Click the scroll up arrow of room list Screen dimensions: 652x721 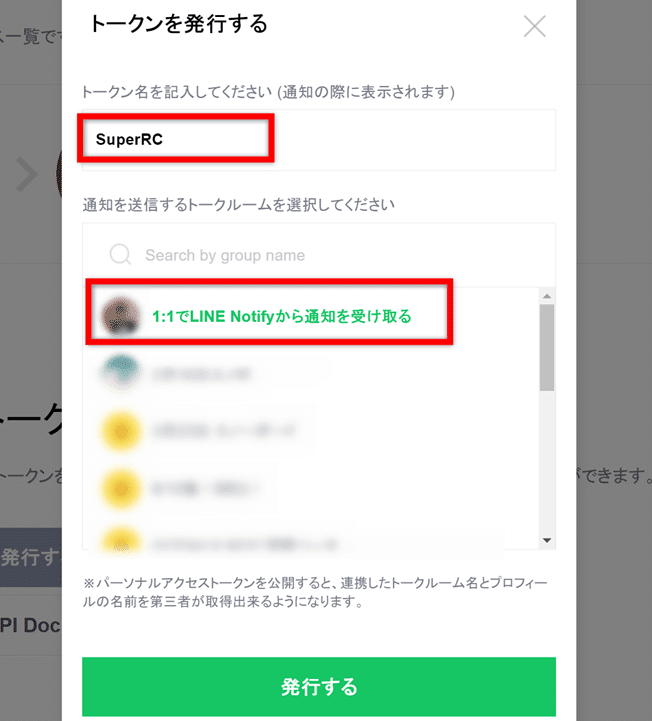(547, 296)
